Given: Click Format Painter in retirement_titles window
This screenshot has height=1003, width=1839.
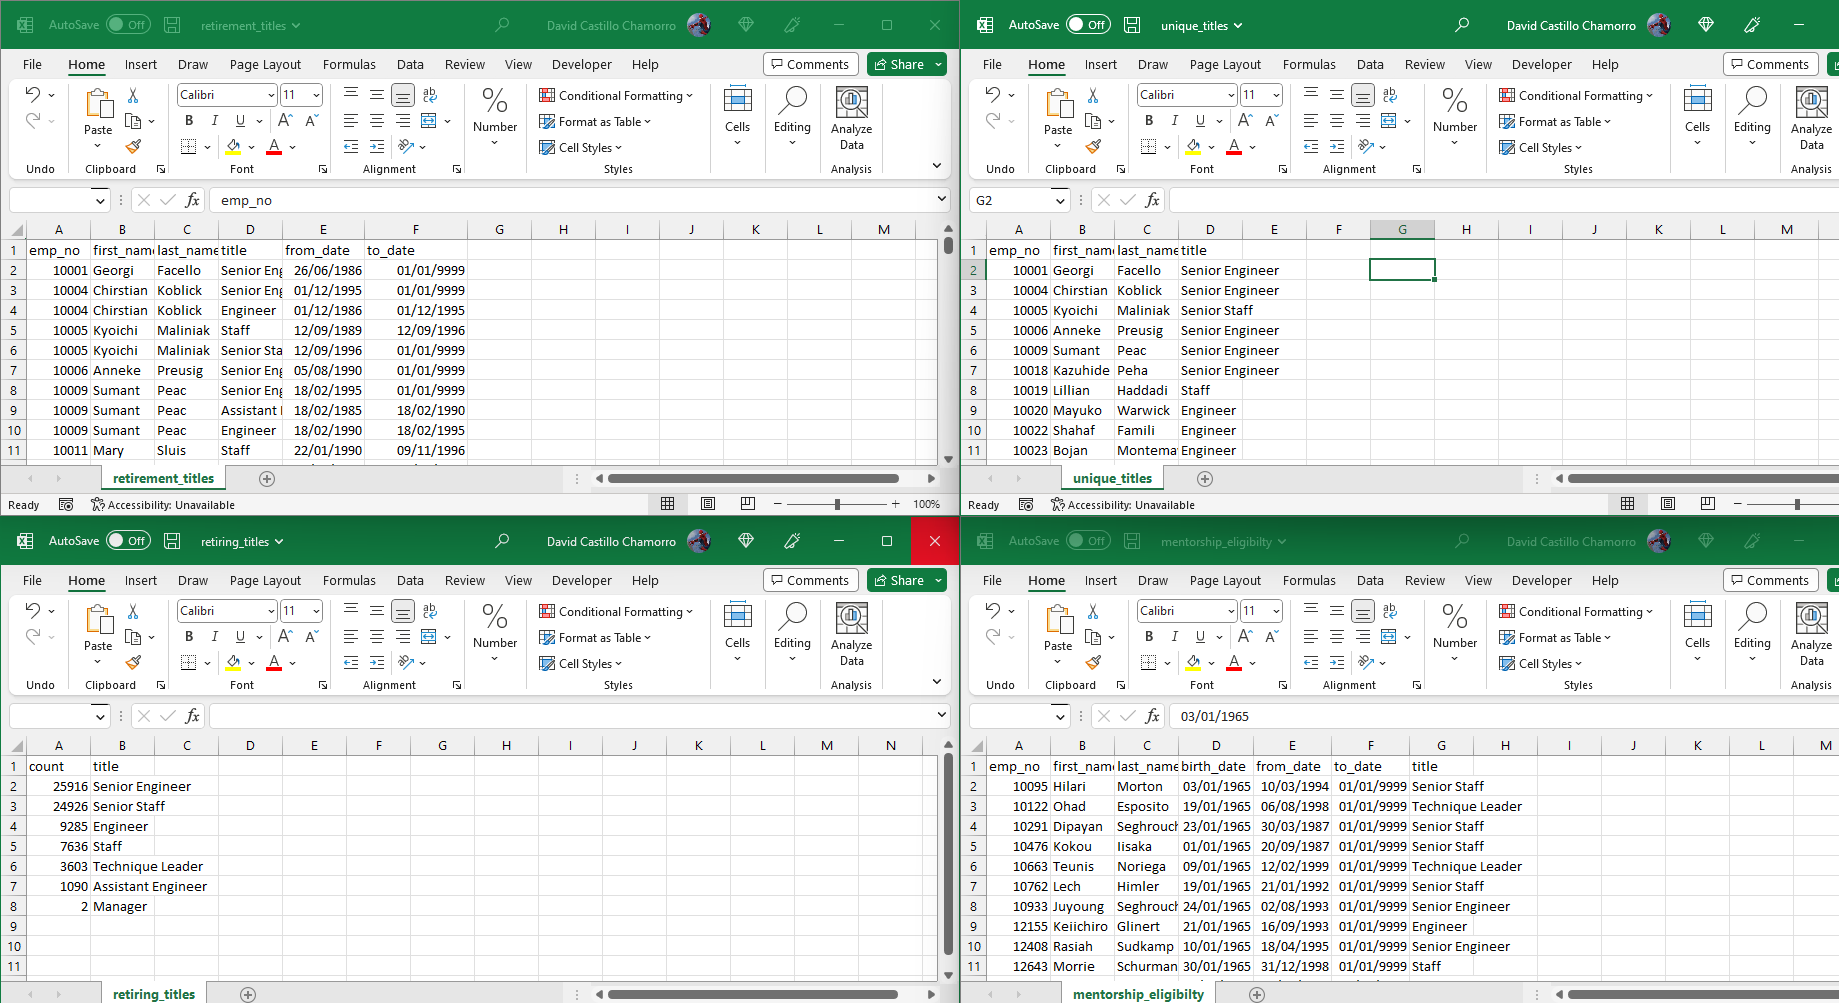Looking at the screenshot, I should [133, 146].
